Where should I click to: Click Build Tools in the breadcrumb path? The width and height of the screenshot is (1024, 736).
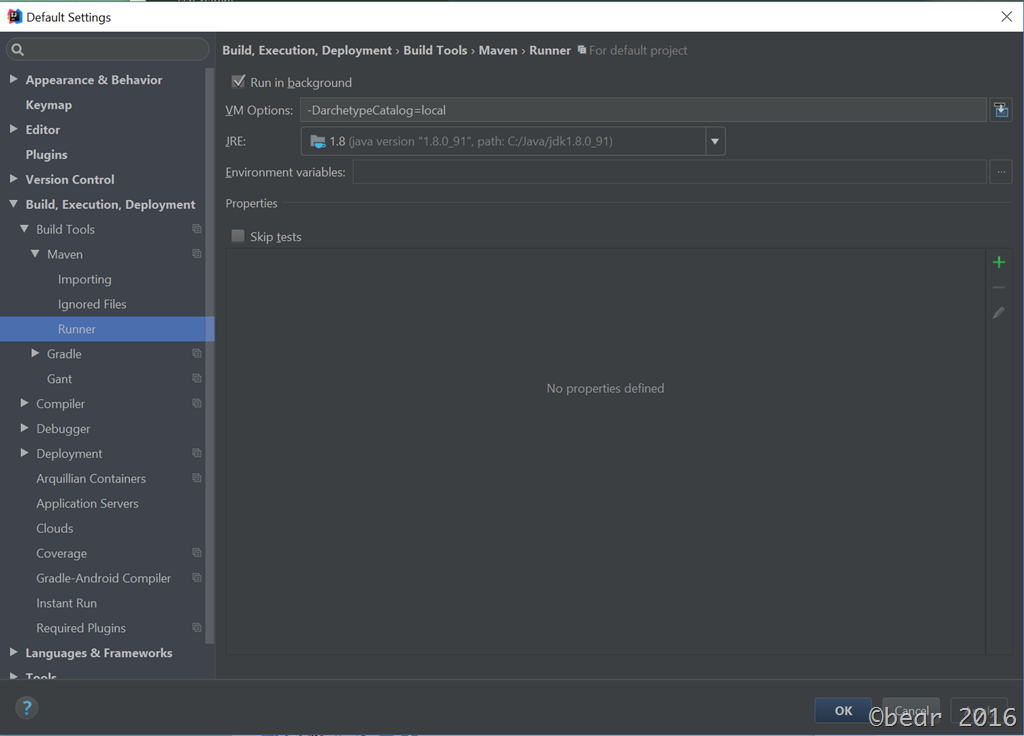click(435, 50)
